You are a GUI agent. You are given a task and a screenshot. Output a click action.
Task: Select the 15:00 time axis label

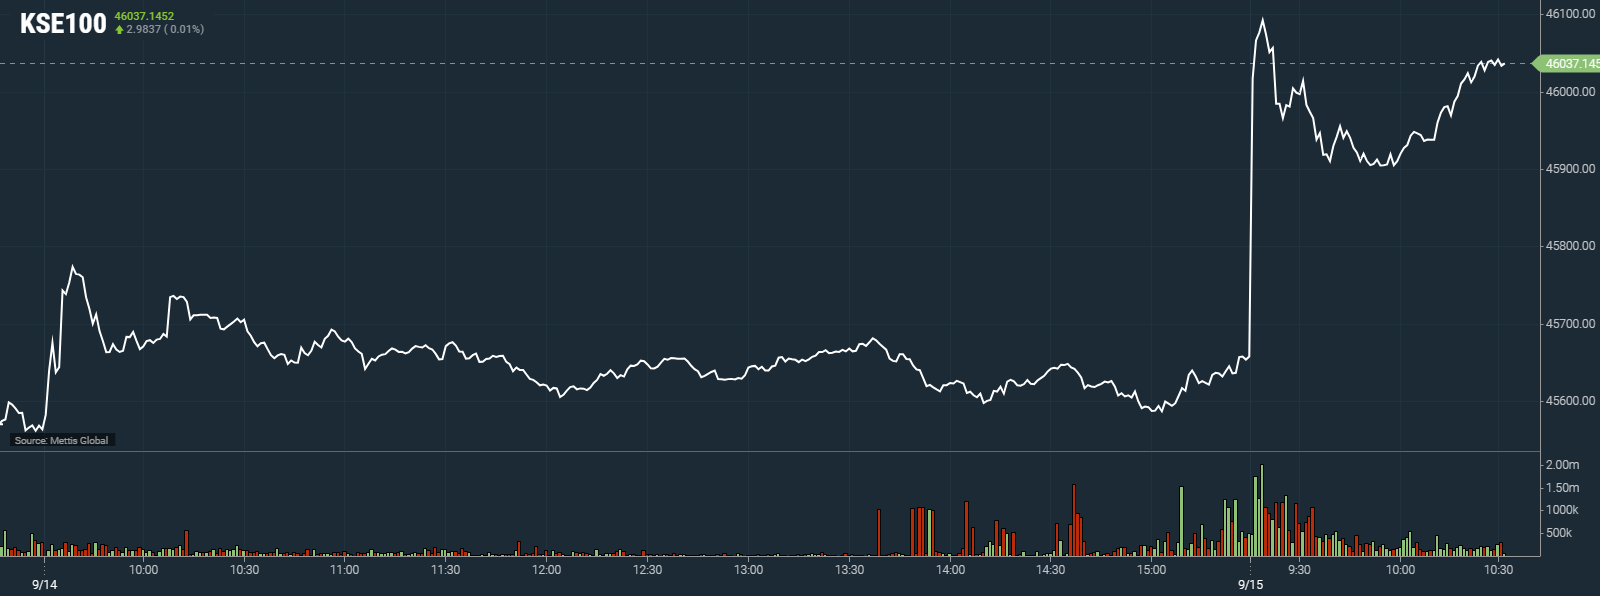pyautogui.click(x=1151, y=570)
